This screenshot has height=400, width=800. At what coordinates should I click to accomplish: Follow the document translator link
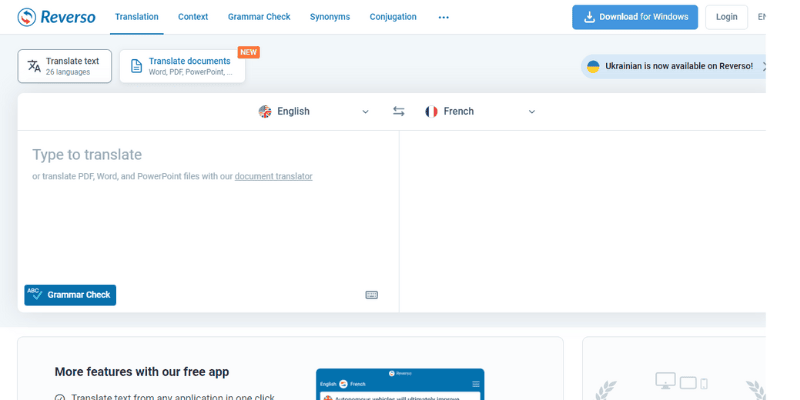[x=273, y=177]
